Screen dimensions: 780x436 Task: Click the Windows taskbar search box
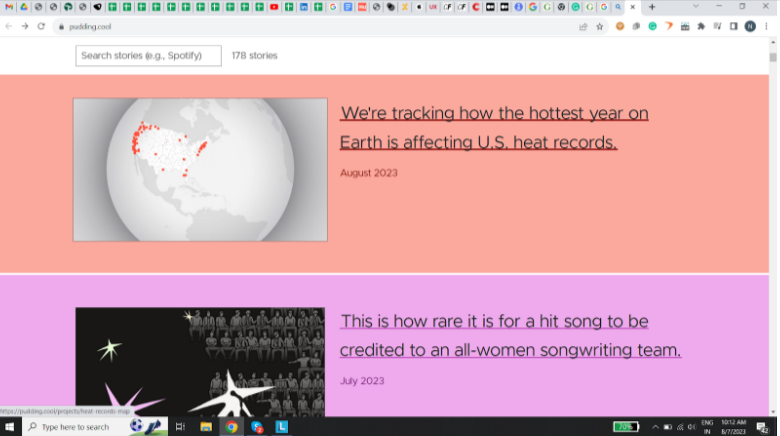pyautogui.click(x=95, y=427)
